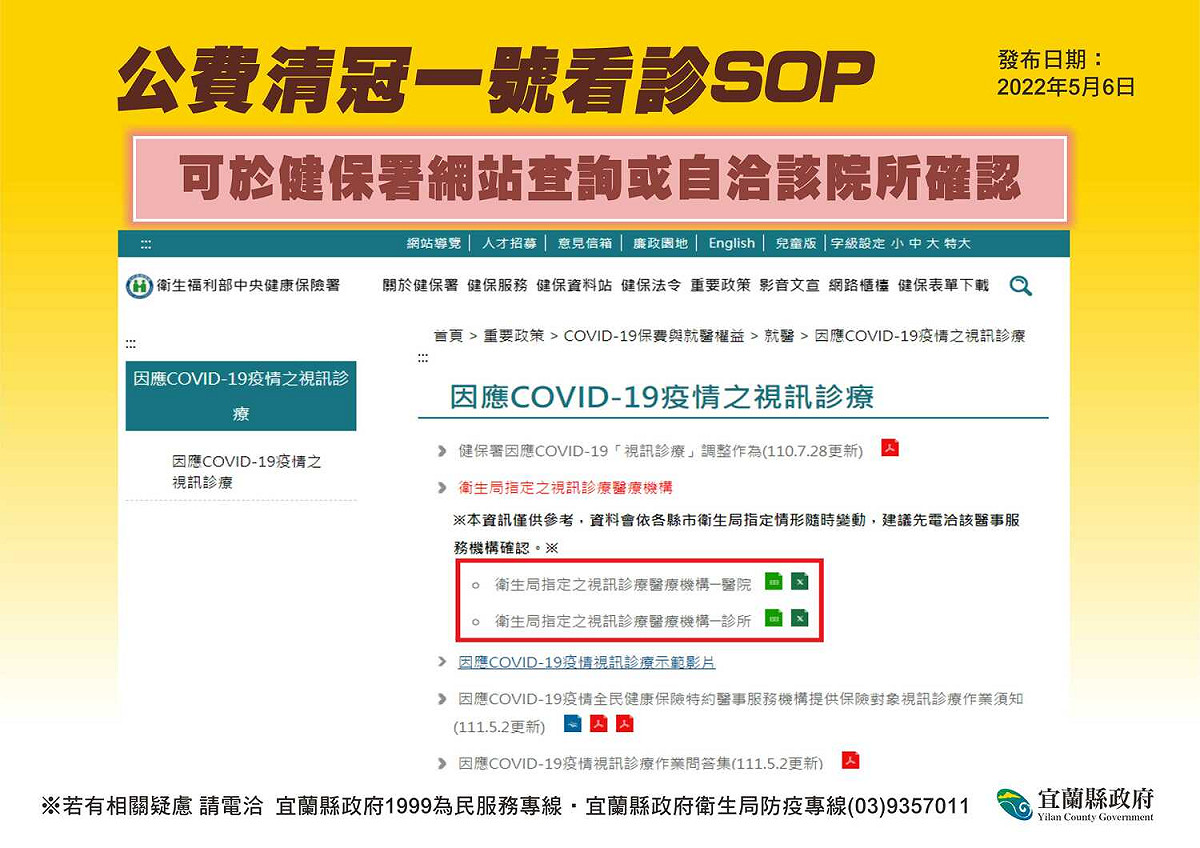Open 關於健保署 menu

pos(420,285)
